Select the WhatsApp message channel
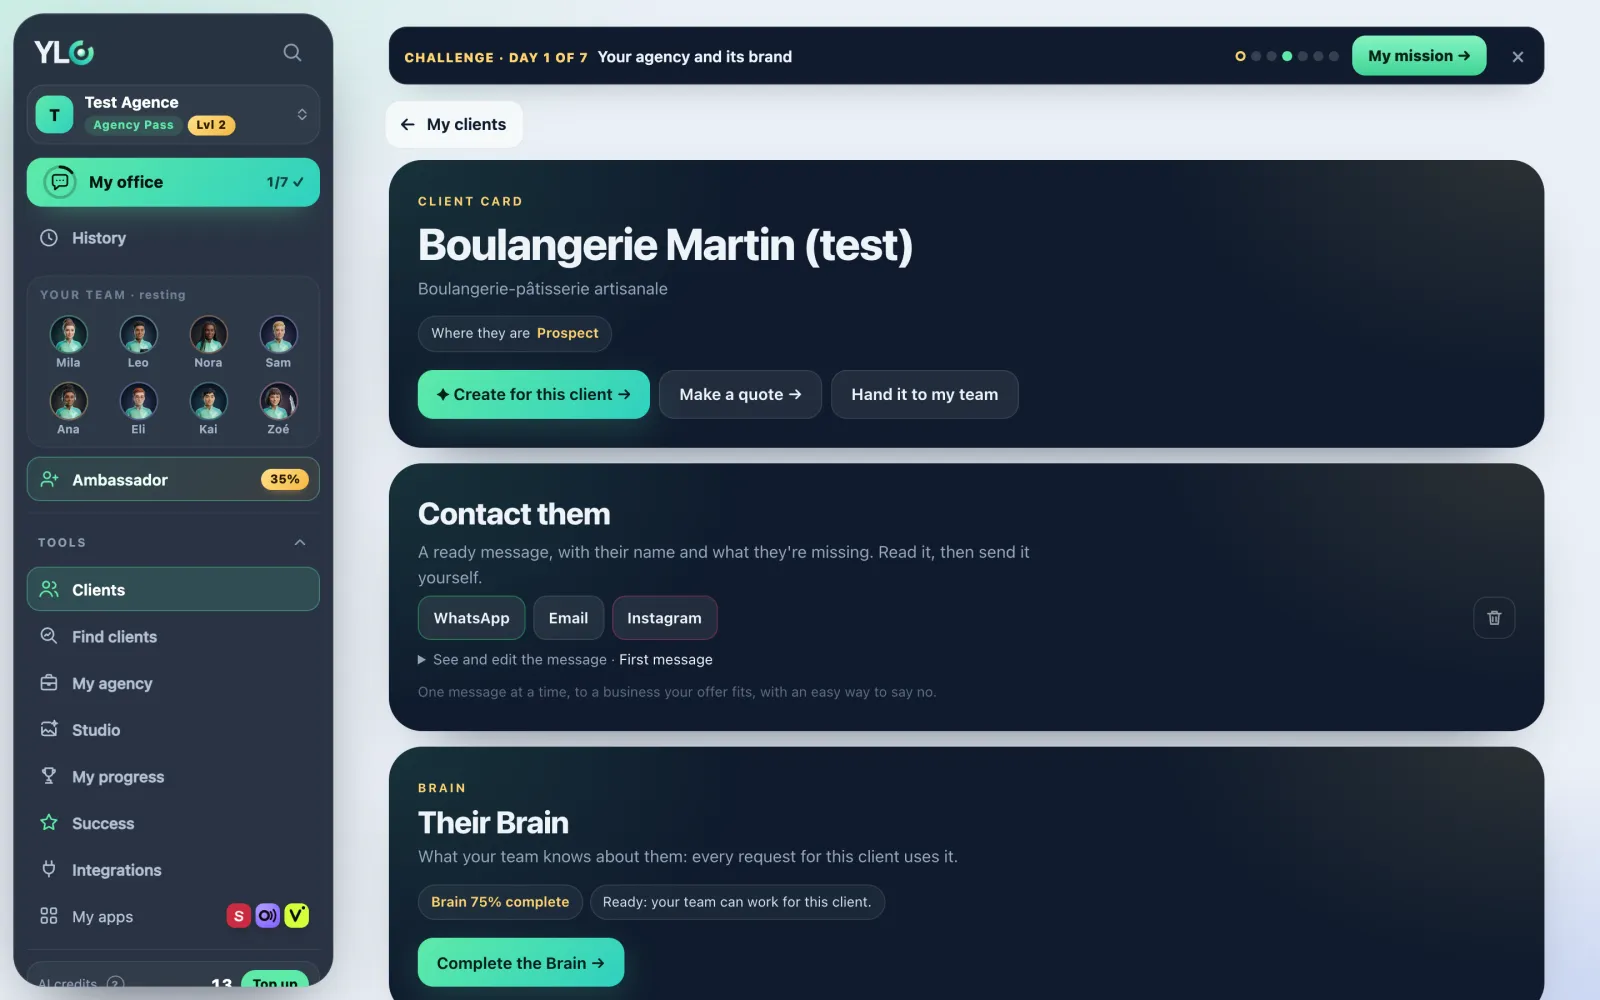Image resolution: width=1600 pixels, height=1000 pixels. (471, 618)
